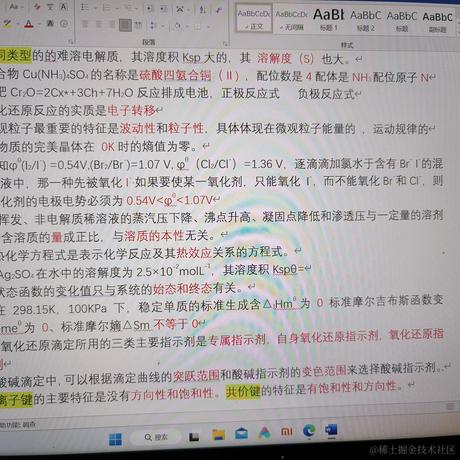Viewport: 460px width, 460px height.
Task: Toggle justified alignment
Action: pos(125,25)
